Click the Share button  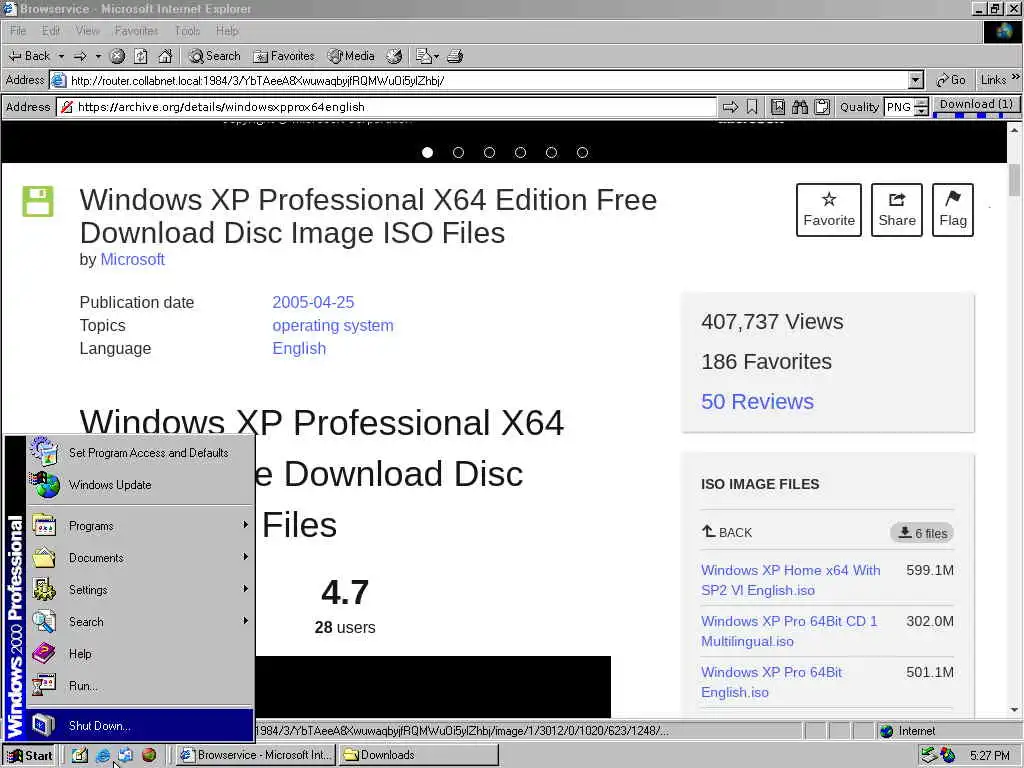coord(897,210)
